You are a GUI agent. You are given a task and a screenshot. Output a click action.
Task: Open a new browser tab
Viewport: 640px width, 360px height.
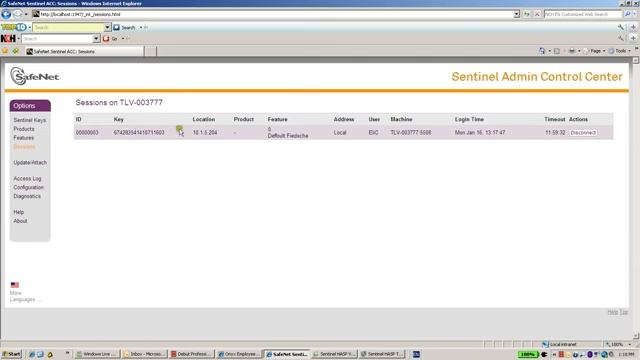click(x=151, y=51)
